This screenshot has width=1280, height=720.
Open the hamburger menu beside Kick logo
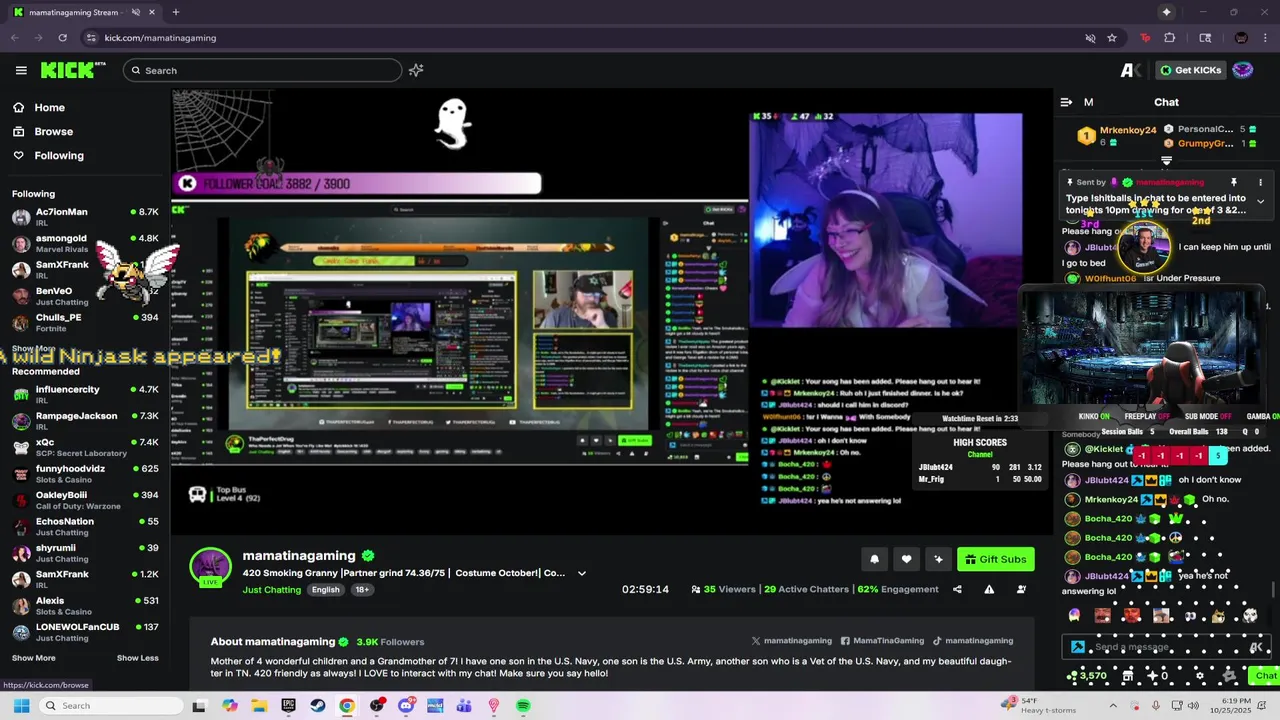coord(21,70)
